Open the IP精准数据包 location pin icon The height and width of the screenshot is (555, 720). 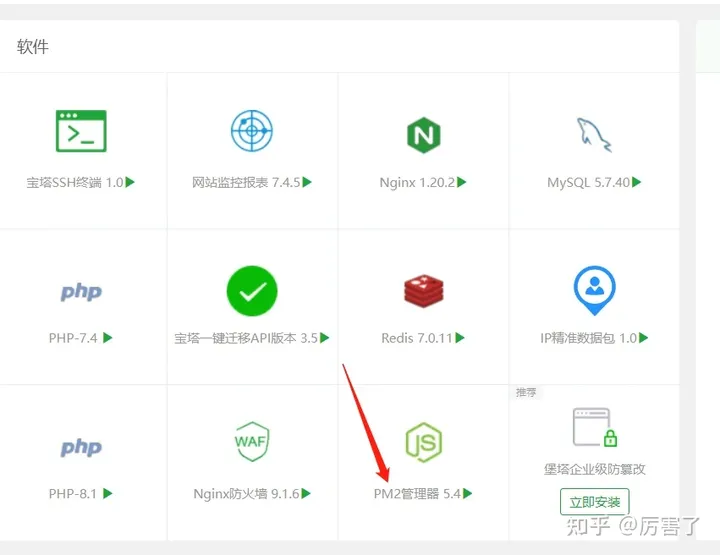[594, 290]
